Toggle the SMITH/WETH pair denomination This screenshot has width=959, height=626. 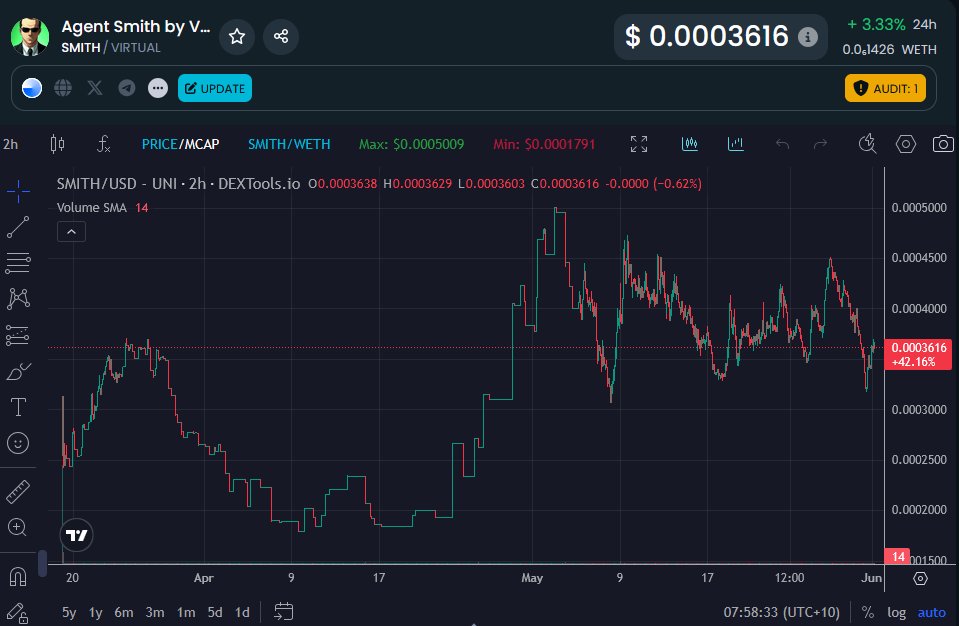click(x=289, y=144)
